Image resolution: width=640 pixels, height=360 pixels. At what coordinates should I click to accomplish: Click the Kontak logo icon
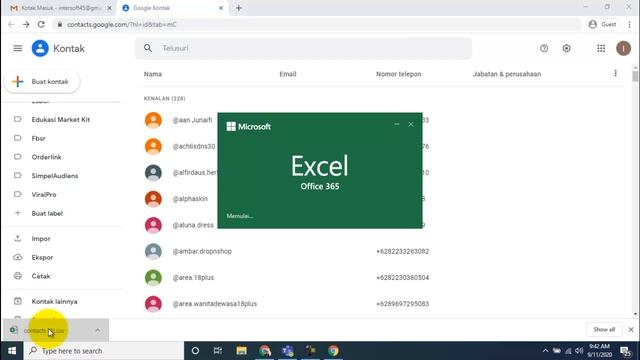tap(40, 49)
